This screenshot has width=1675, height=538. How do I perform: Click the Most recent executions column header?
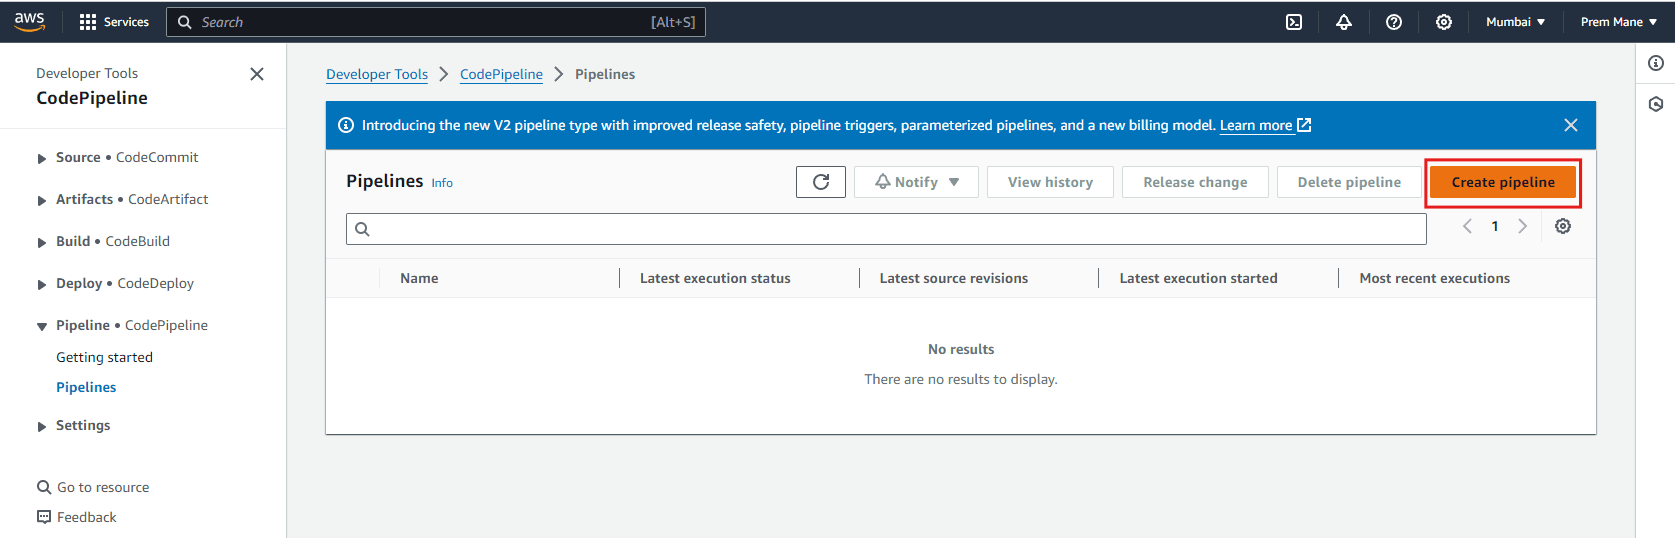point(1435,278)
